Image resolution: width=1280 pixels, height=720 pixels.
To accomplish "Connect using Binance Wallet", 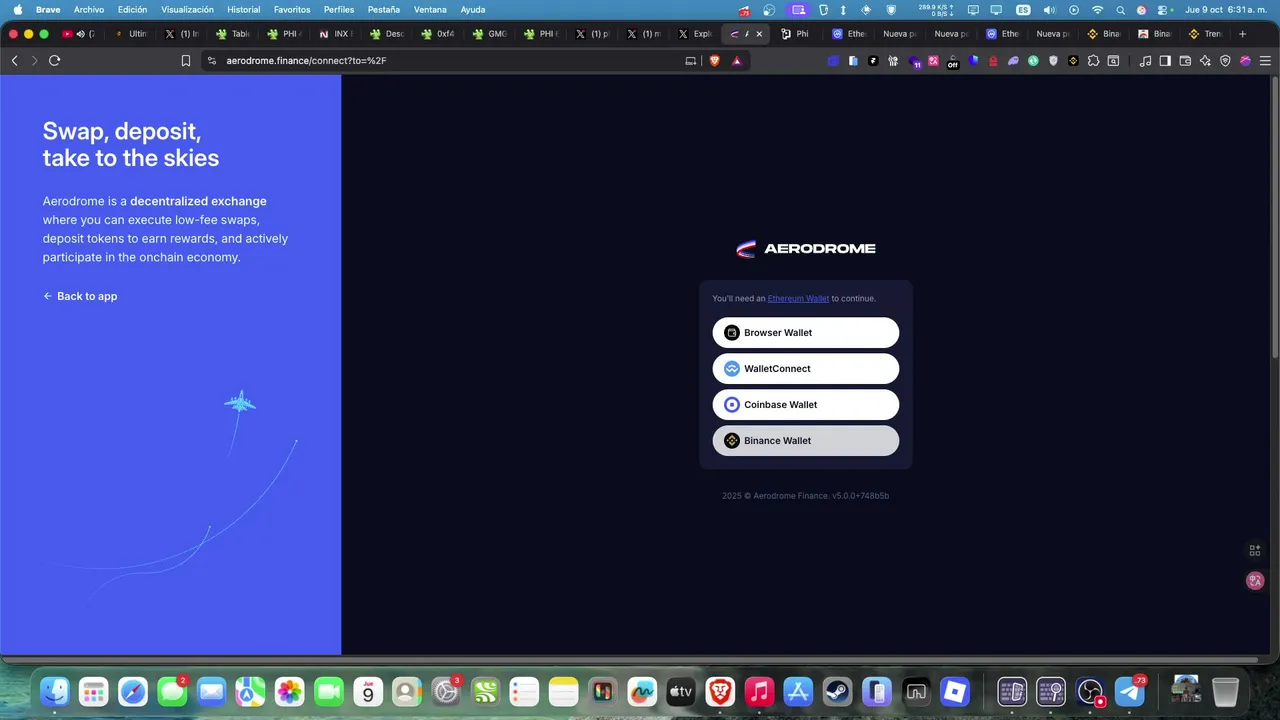I will pos(805,441).
